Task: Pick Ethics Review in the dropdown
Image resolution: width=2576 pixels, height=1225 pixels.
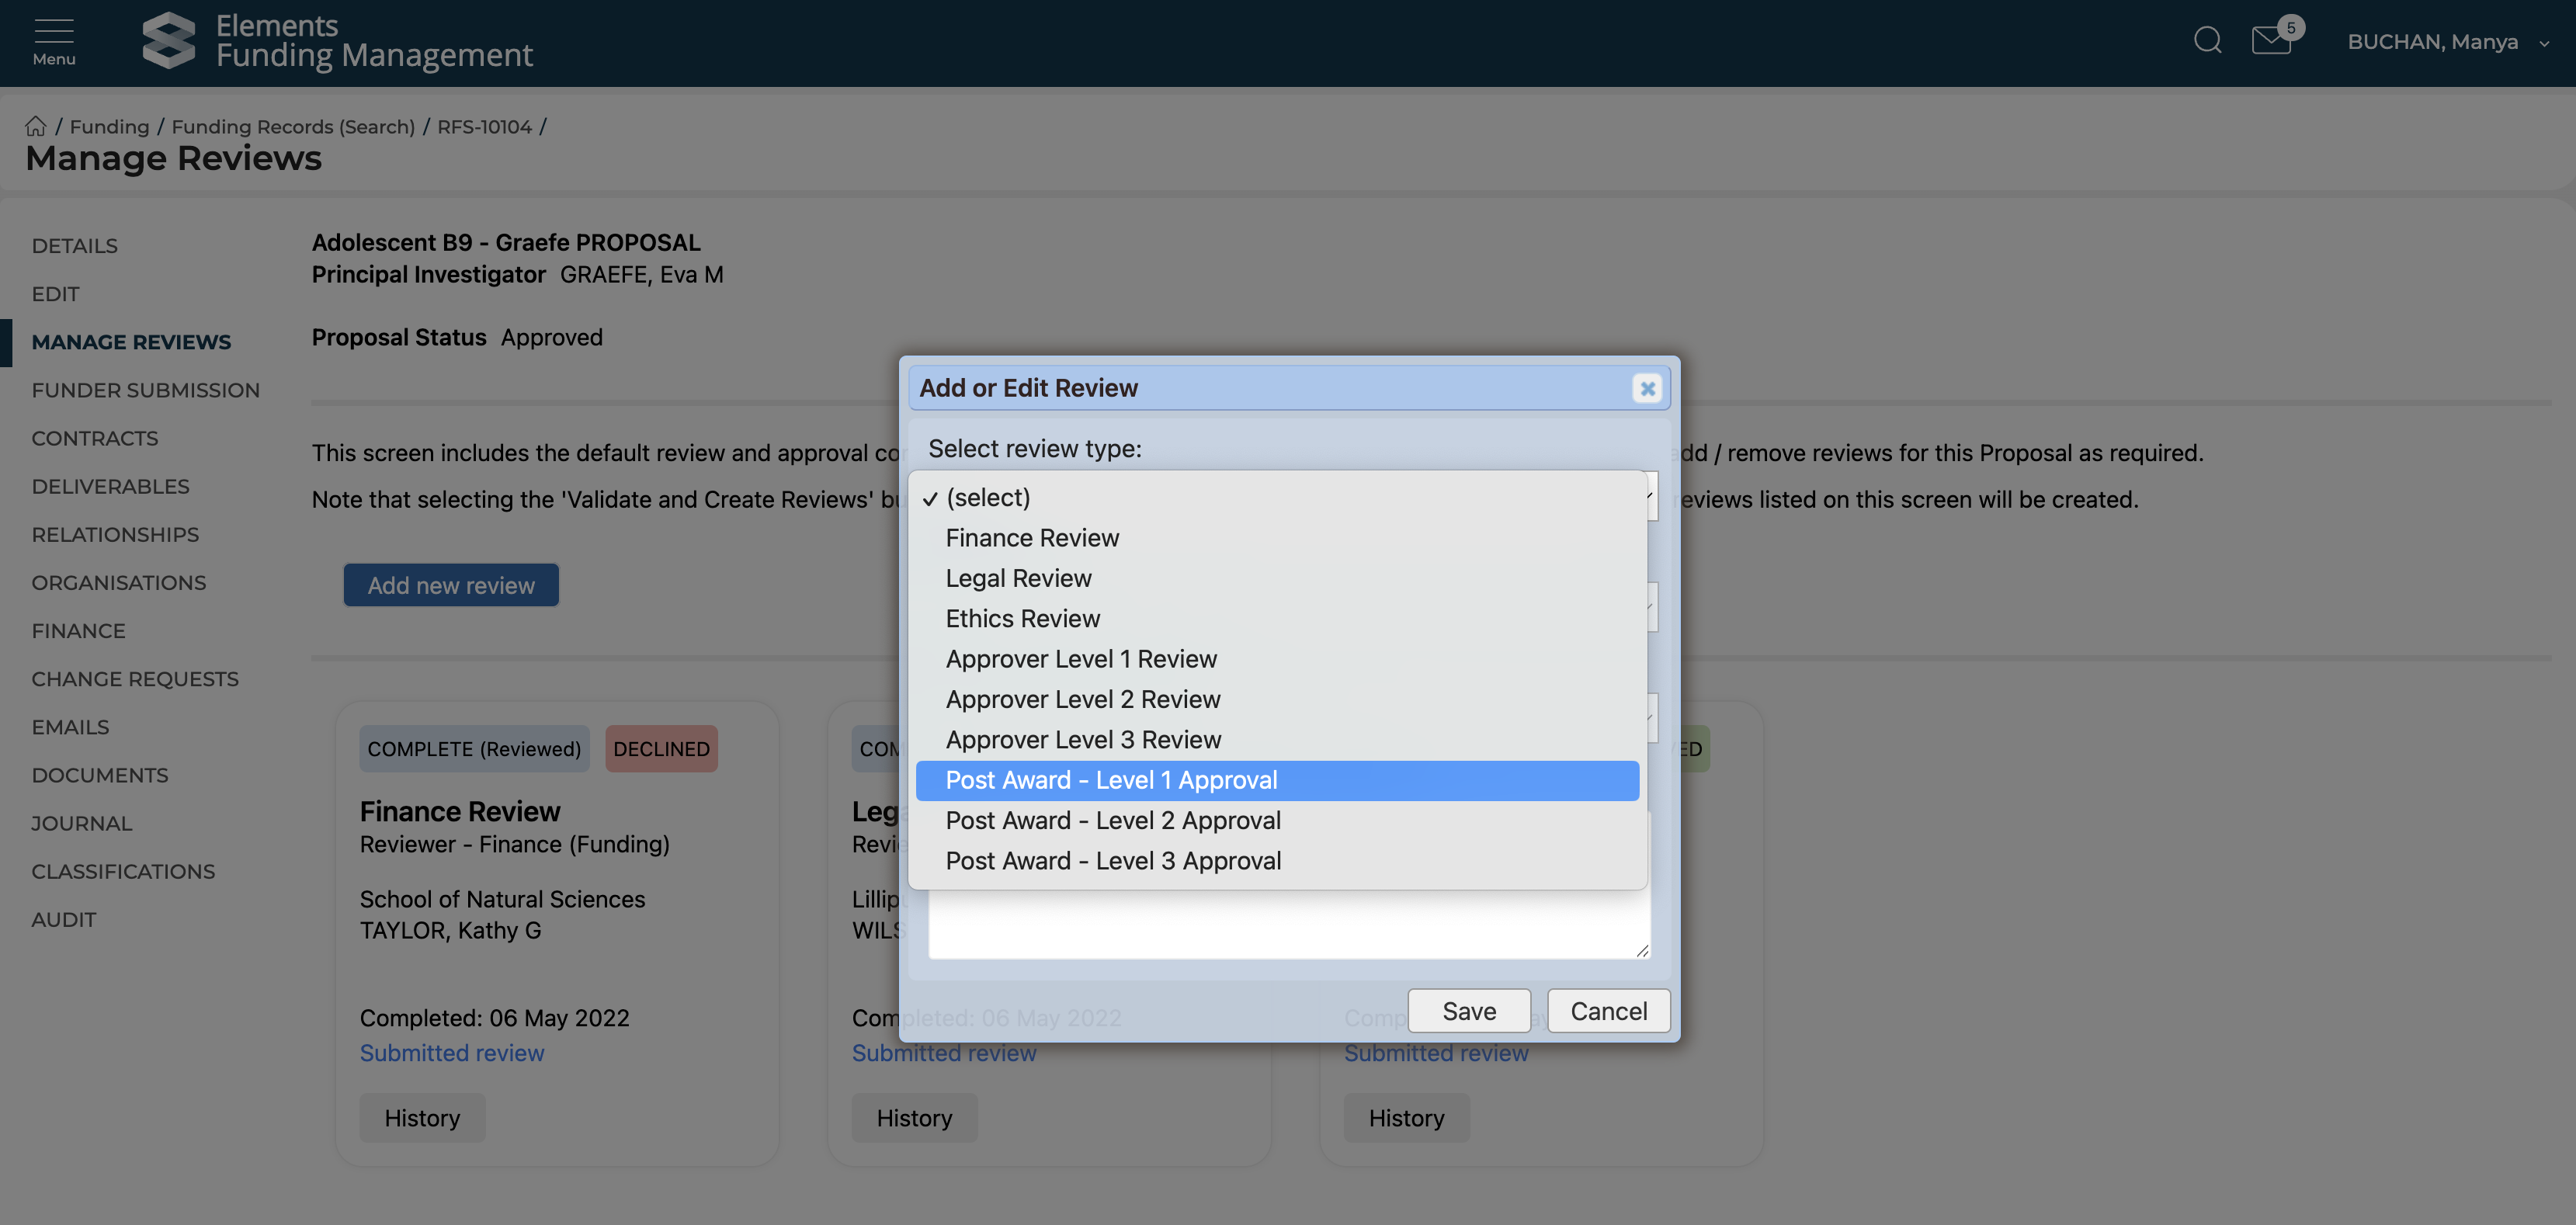Action: (x=1022, y=619)
